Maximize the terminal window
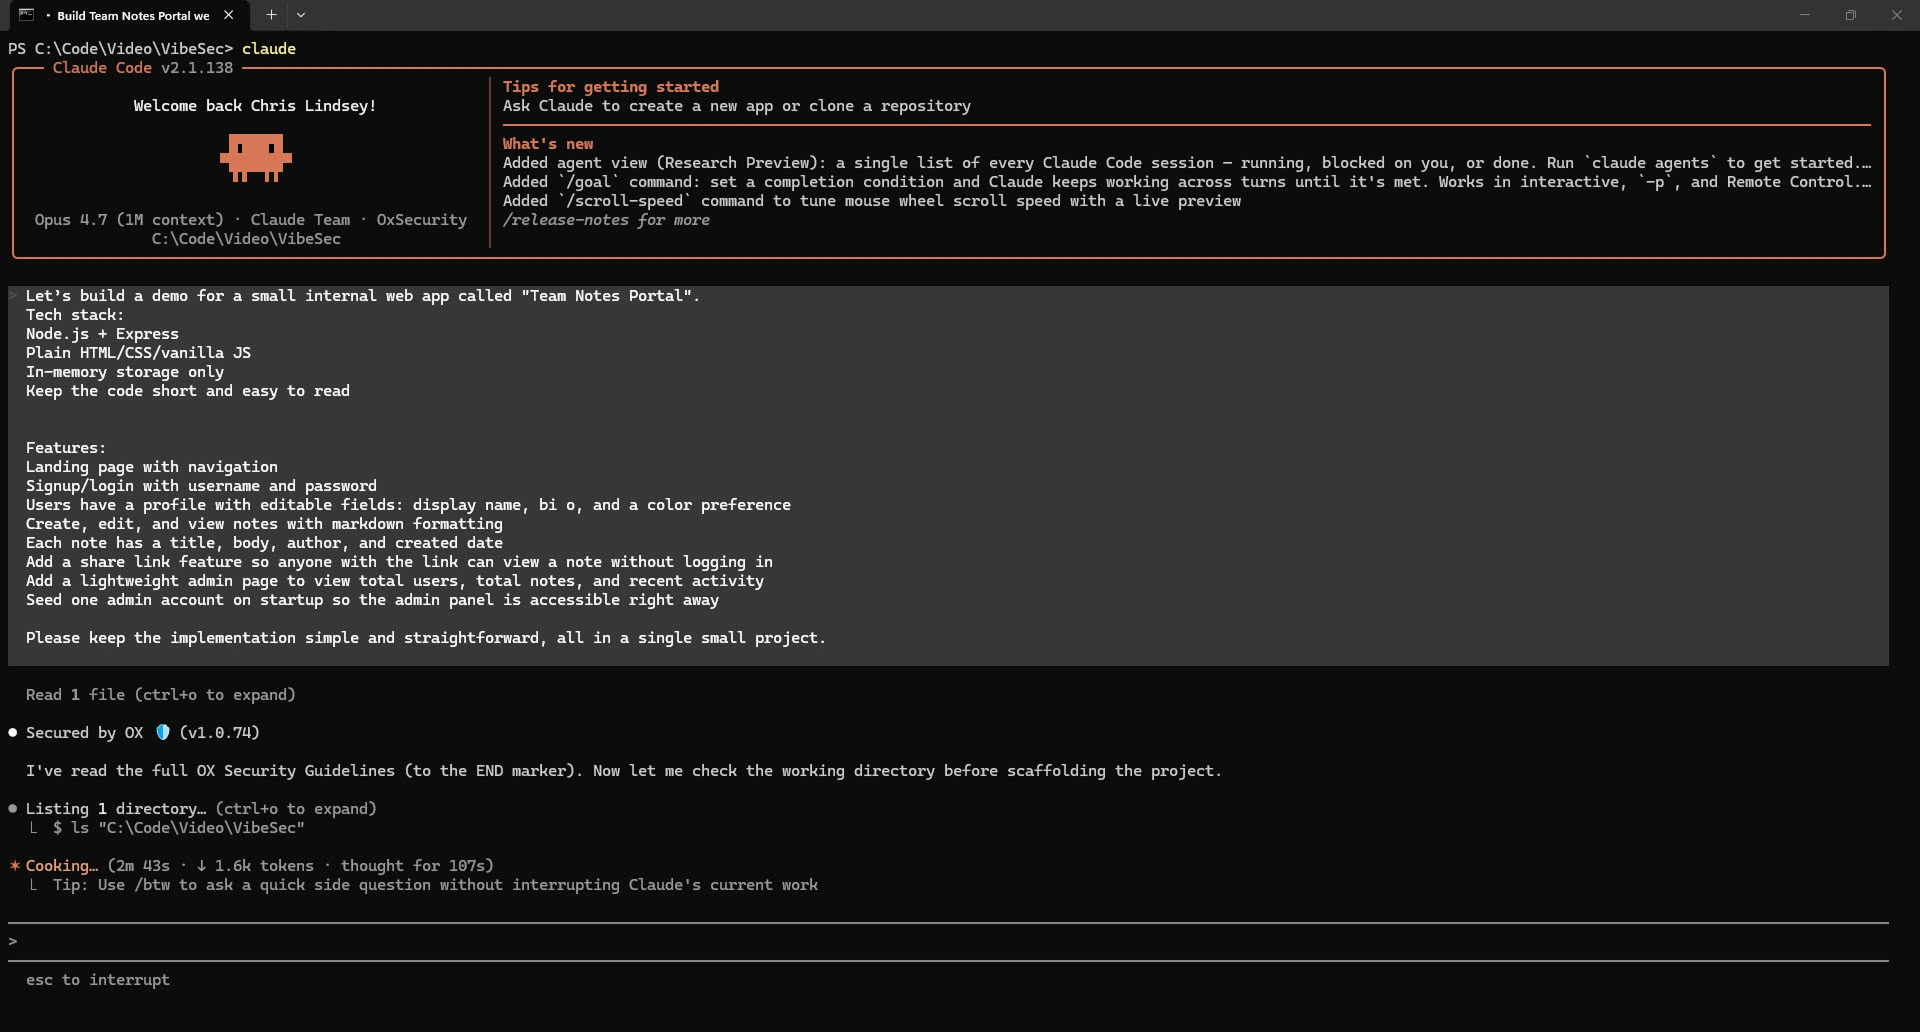Screen dimensions: 1920x1032 [1851, 15]
